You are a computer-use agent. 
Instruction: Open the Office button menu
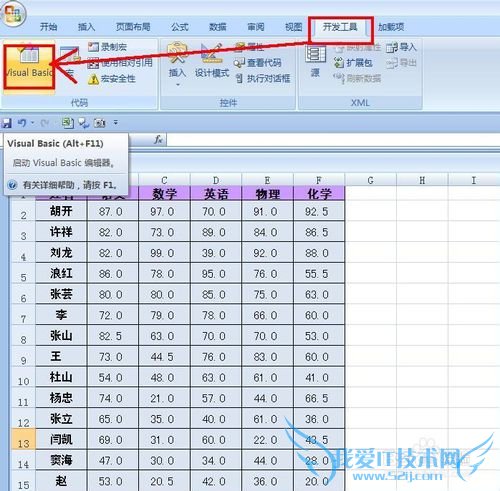13,14
